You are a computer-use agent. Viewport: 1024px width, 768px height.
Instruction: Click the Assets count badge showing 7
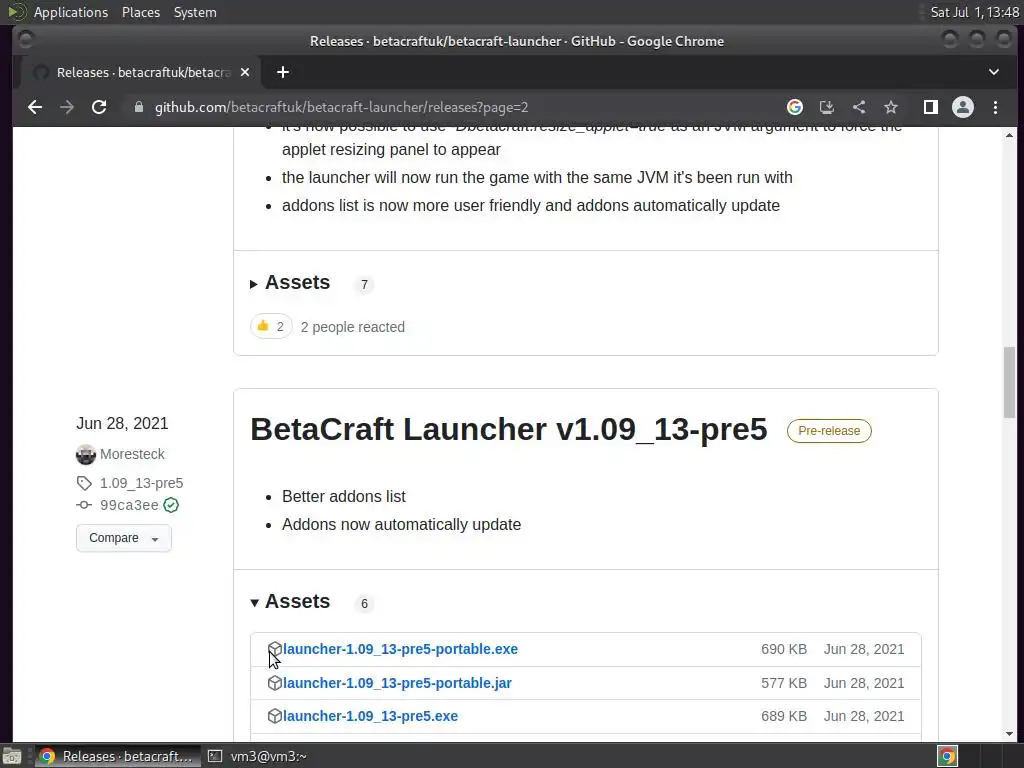pos(364,285)
